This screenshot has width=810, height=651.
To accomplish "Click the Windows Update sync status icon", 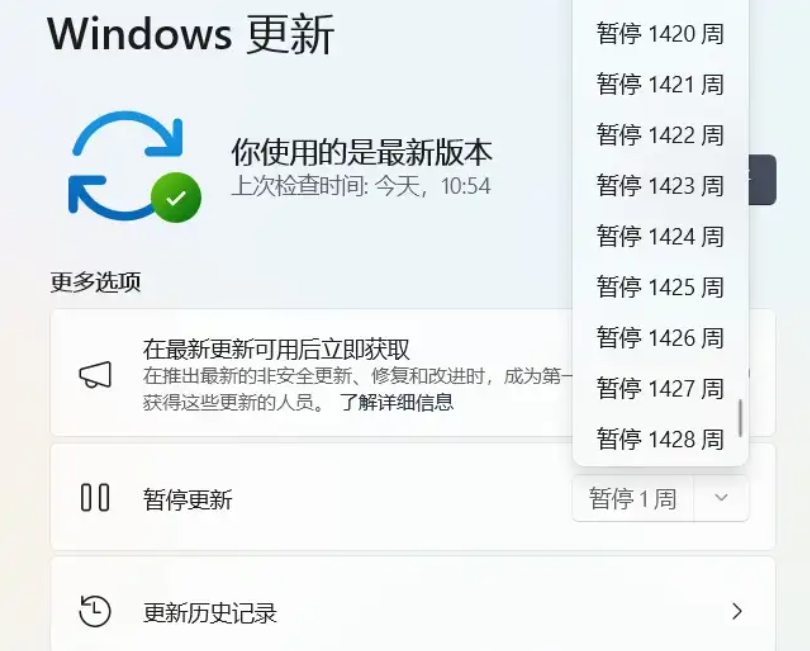I will coord(134,166).
